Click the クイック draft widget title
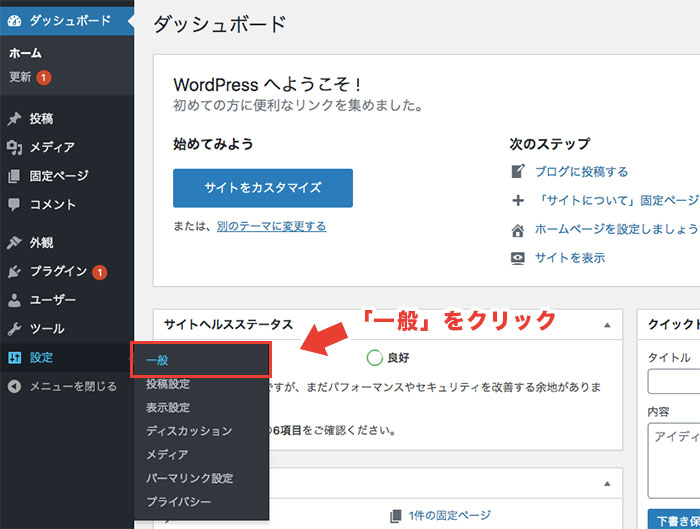Image resolution: width=700 pixels, height=529 pixels. (674, 325)
